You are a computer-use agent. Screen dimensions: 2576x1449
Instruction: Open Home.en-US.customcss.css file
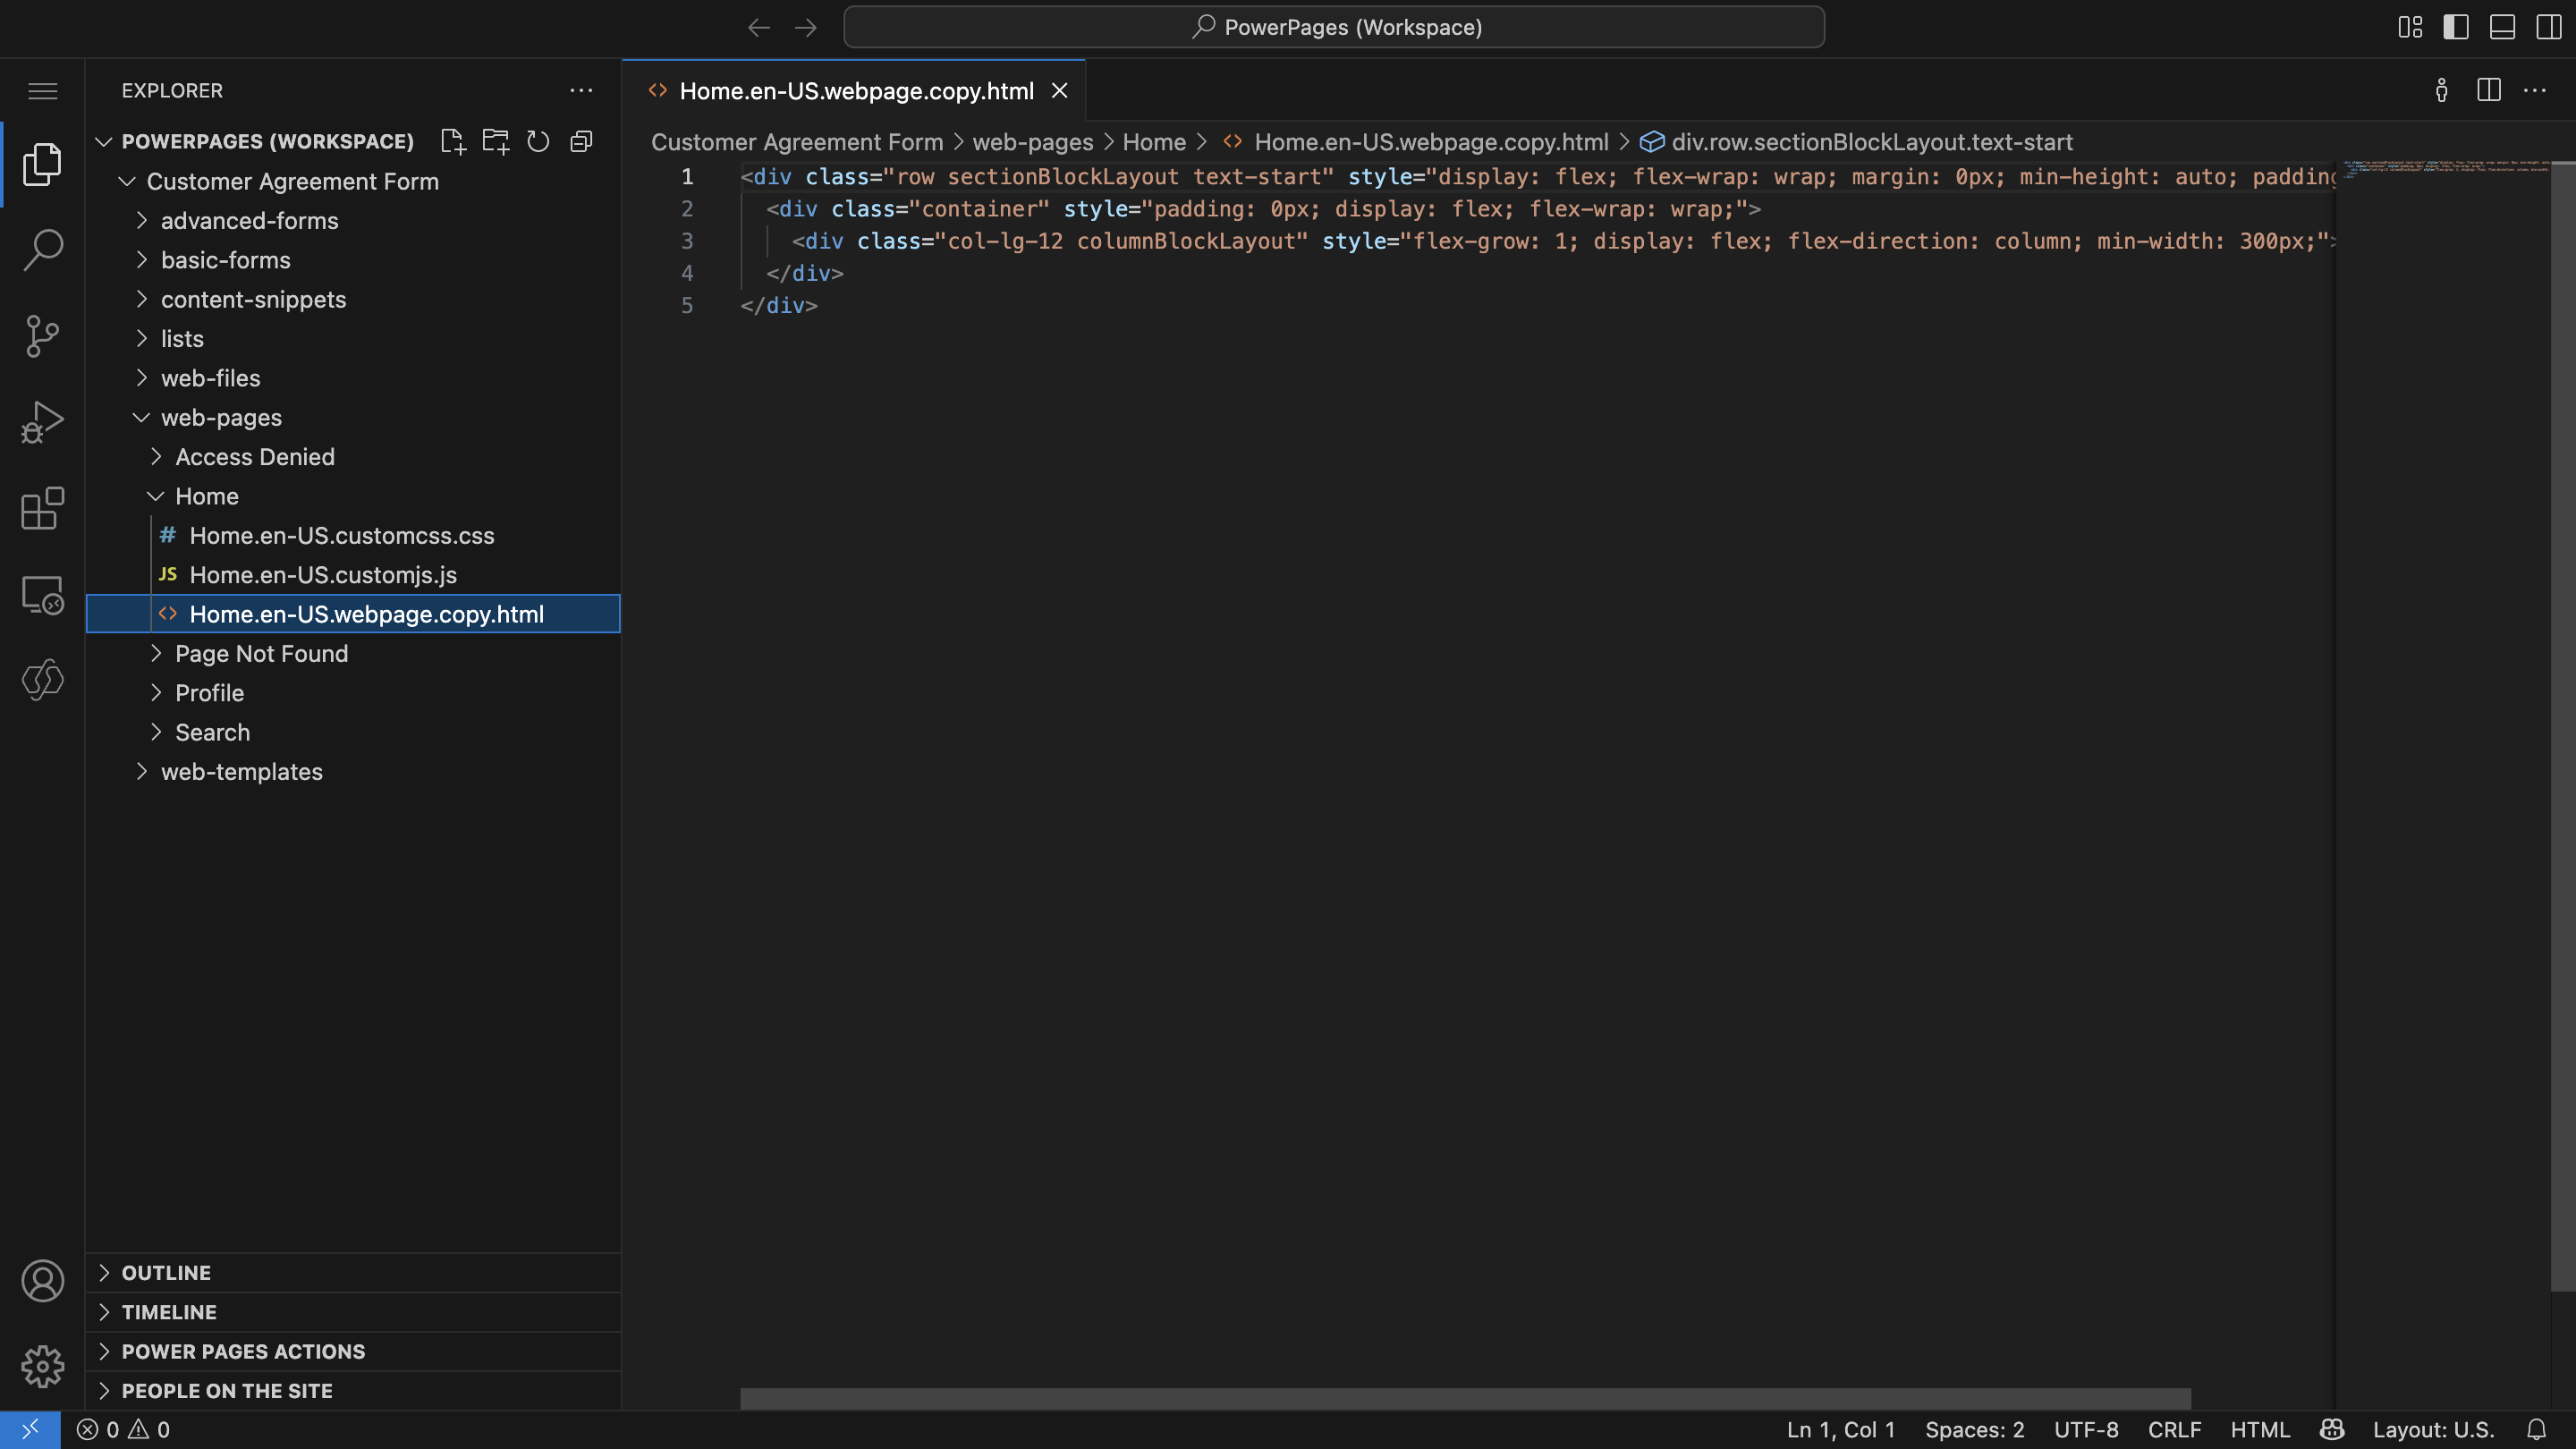tap(342, 535)
